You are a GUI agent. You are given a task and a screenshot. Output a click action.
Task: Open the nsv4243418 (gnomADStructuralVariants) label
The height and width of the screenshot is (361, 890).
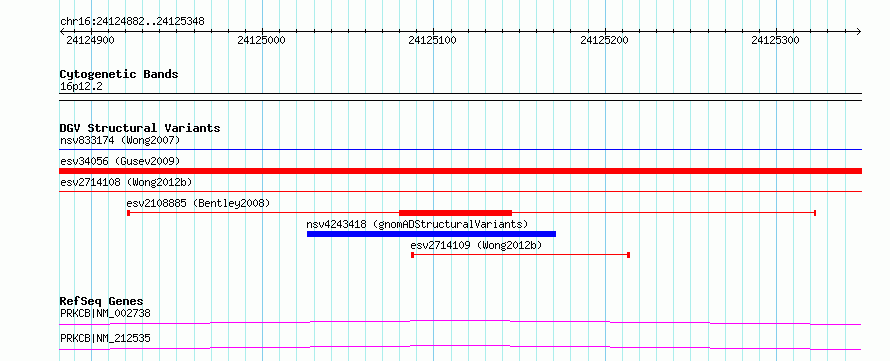click(417, 224)
